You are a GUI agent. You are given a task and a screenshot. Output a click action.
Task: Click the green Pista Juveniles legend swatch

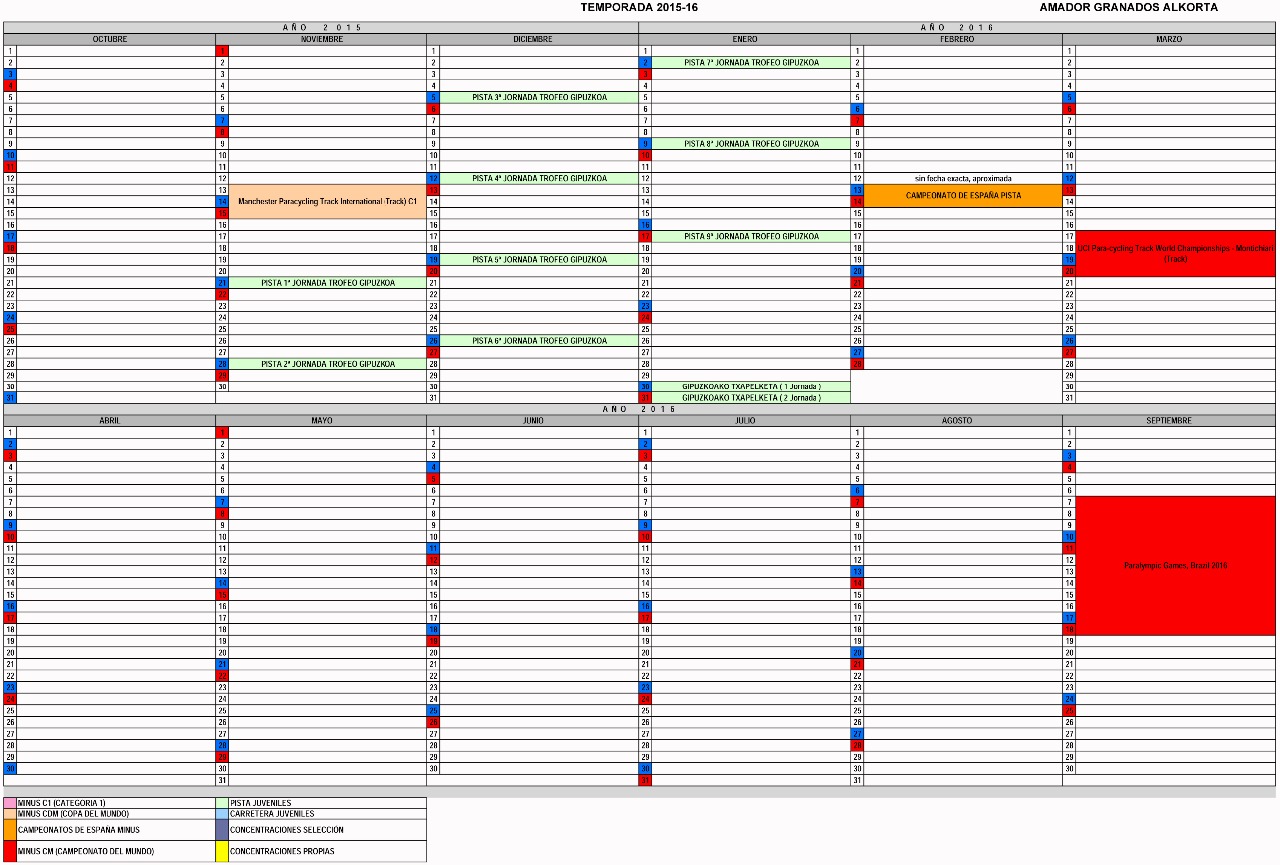pos(222,802)
